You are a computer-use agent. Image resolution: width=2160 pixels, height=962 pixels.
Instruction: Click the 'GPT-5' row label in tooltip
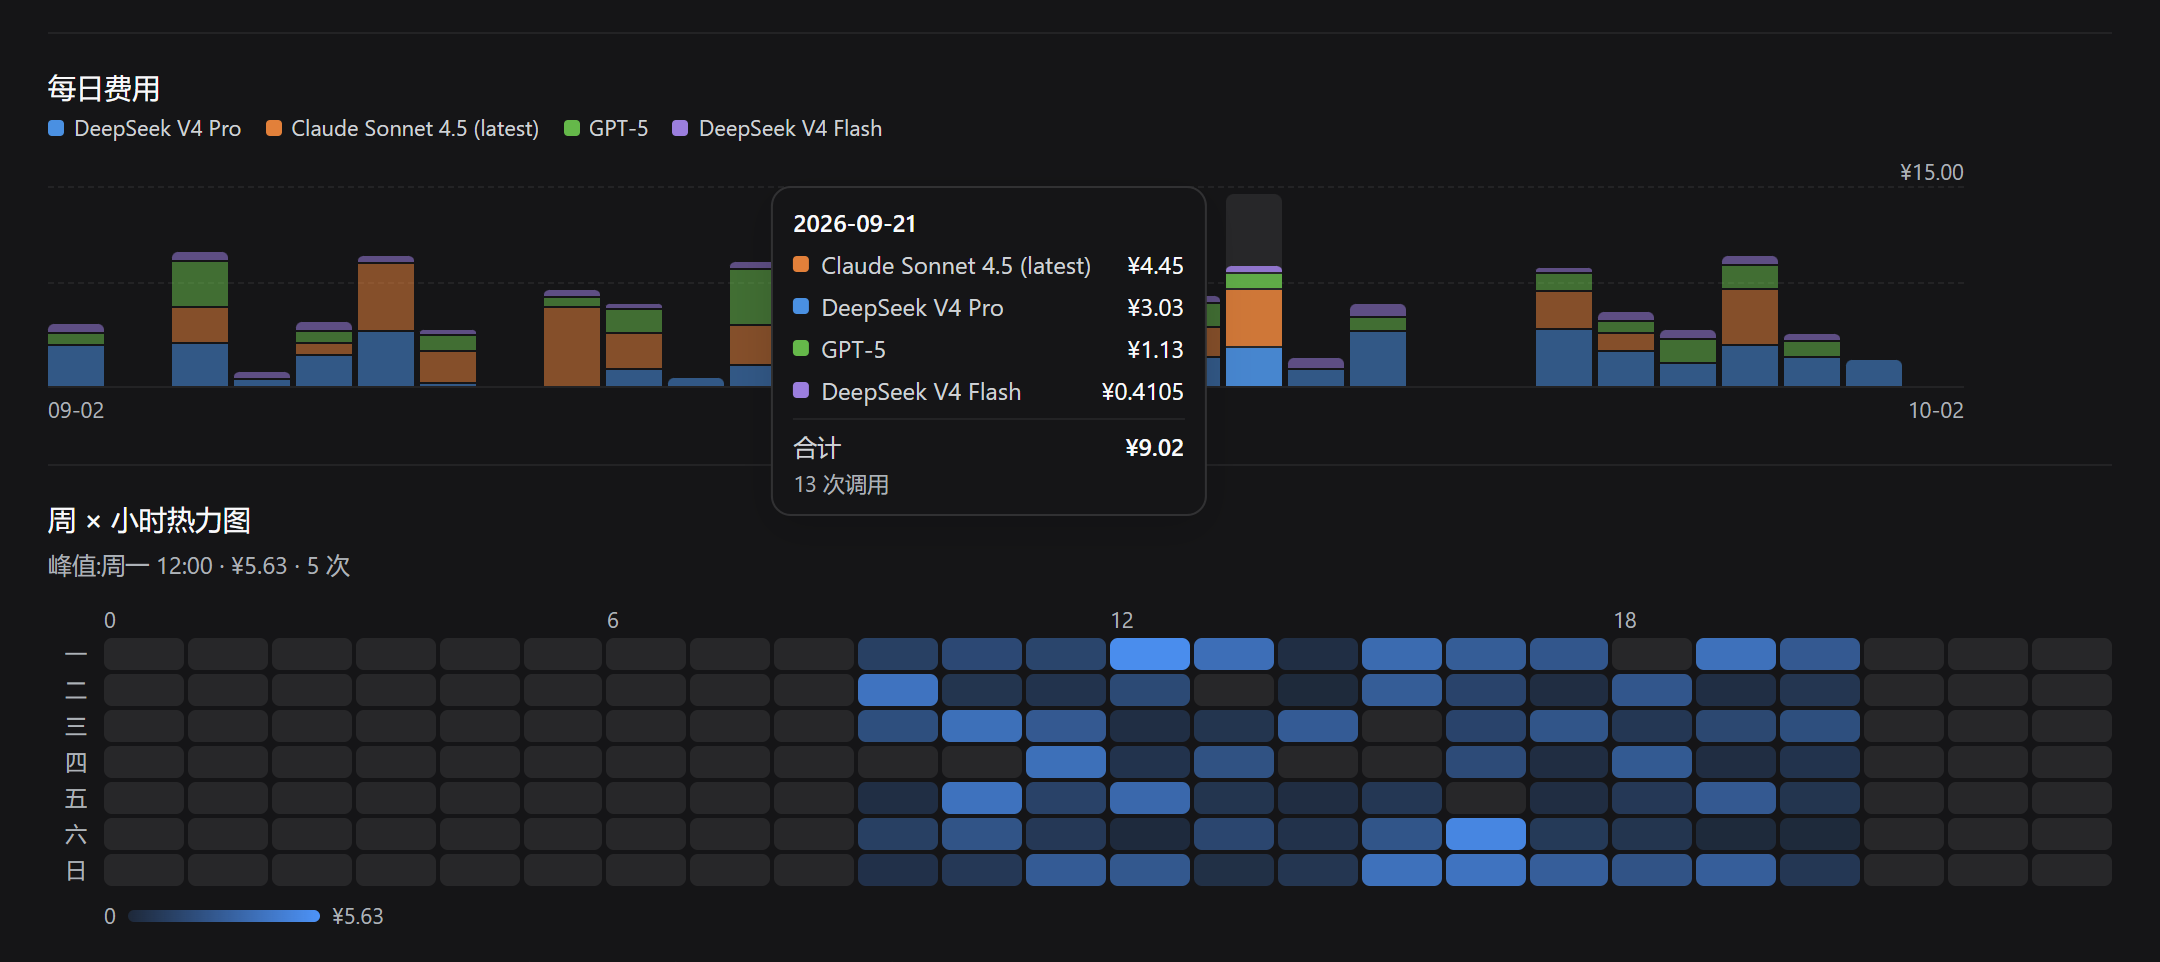pos(853,350)
